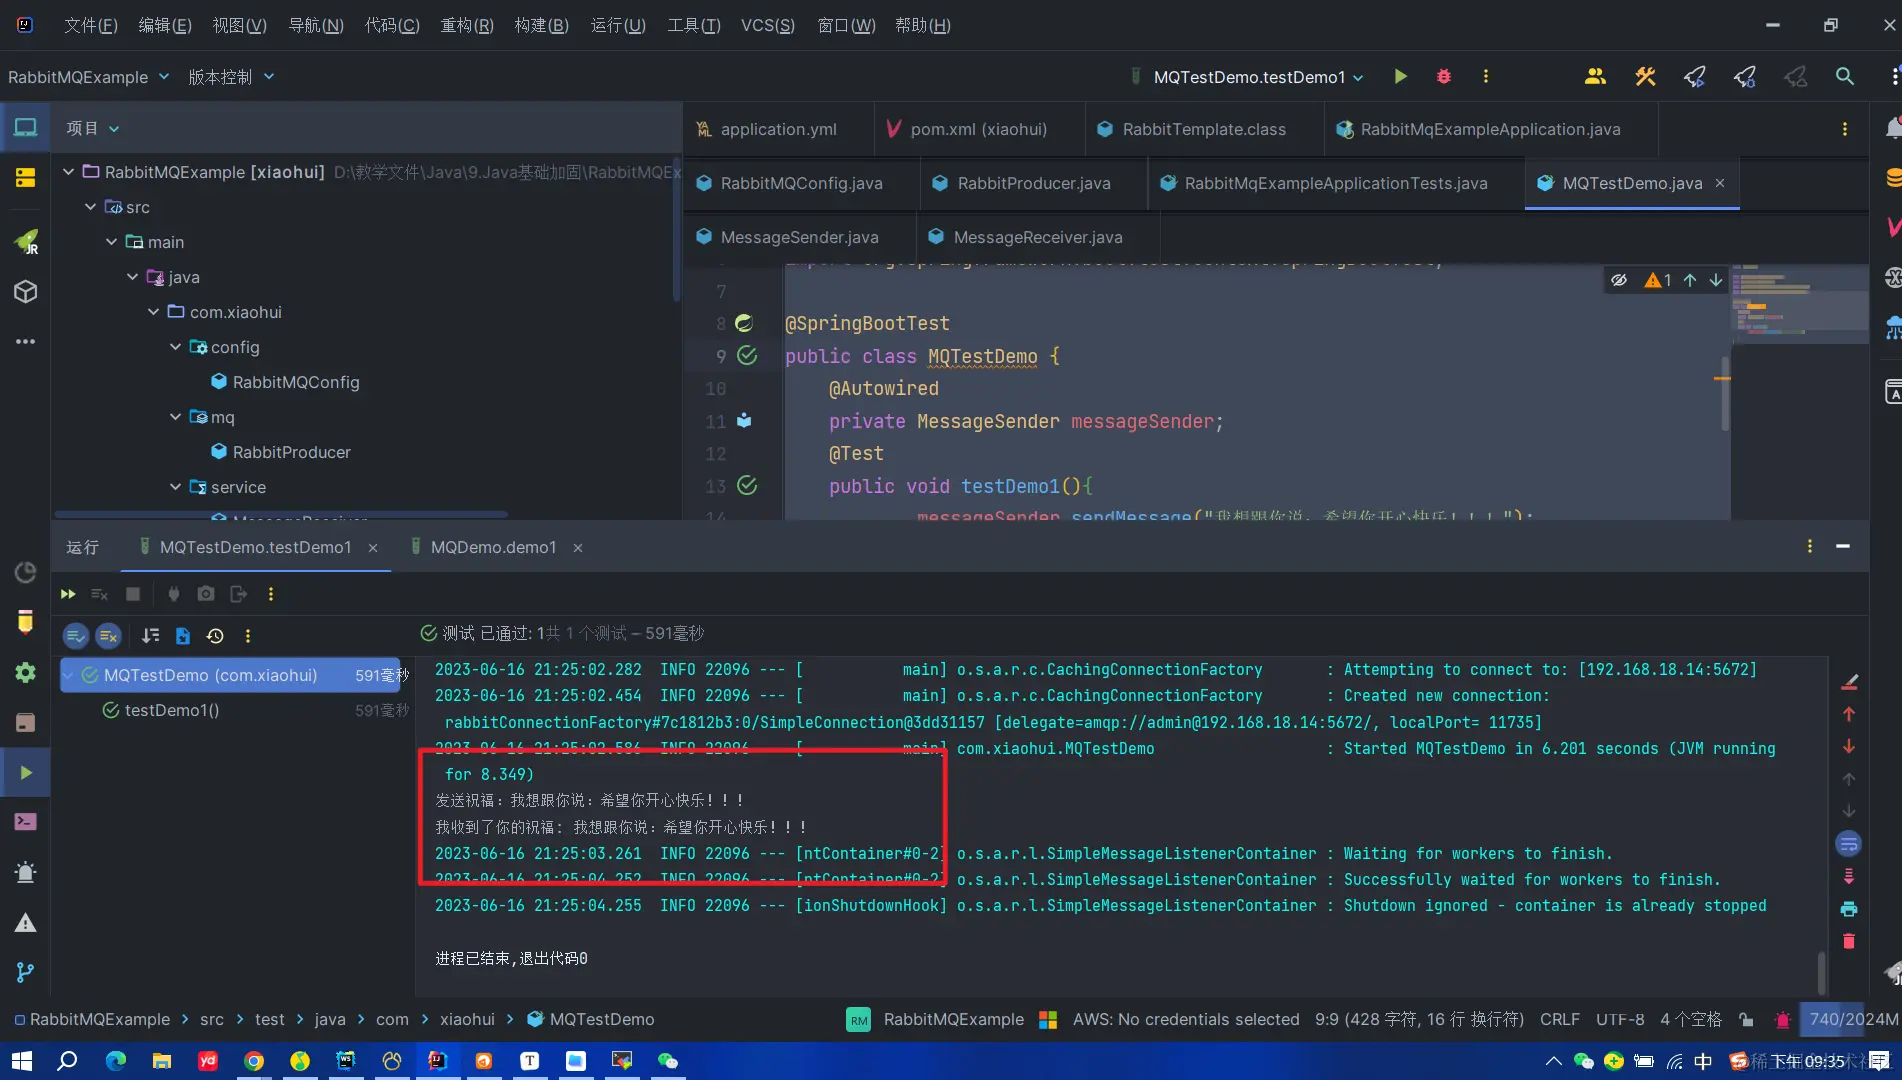The width and height of the screenshot is (1902, 1080).
Task: Open the Problems warning icon in sidebar
Action: coord(25,922)
